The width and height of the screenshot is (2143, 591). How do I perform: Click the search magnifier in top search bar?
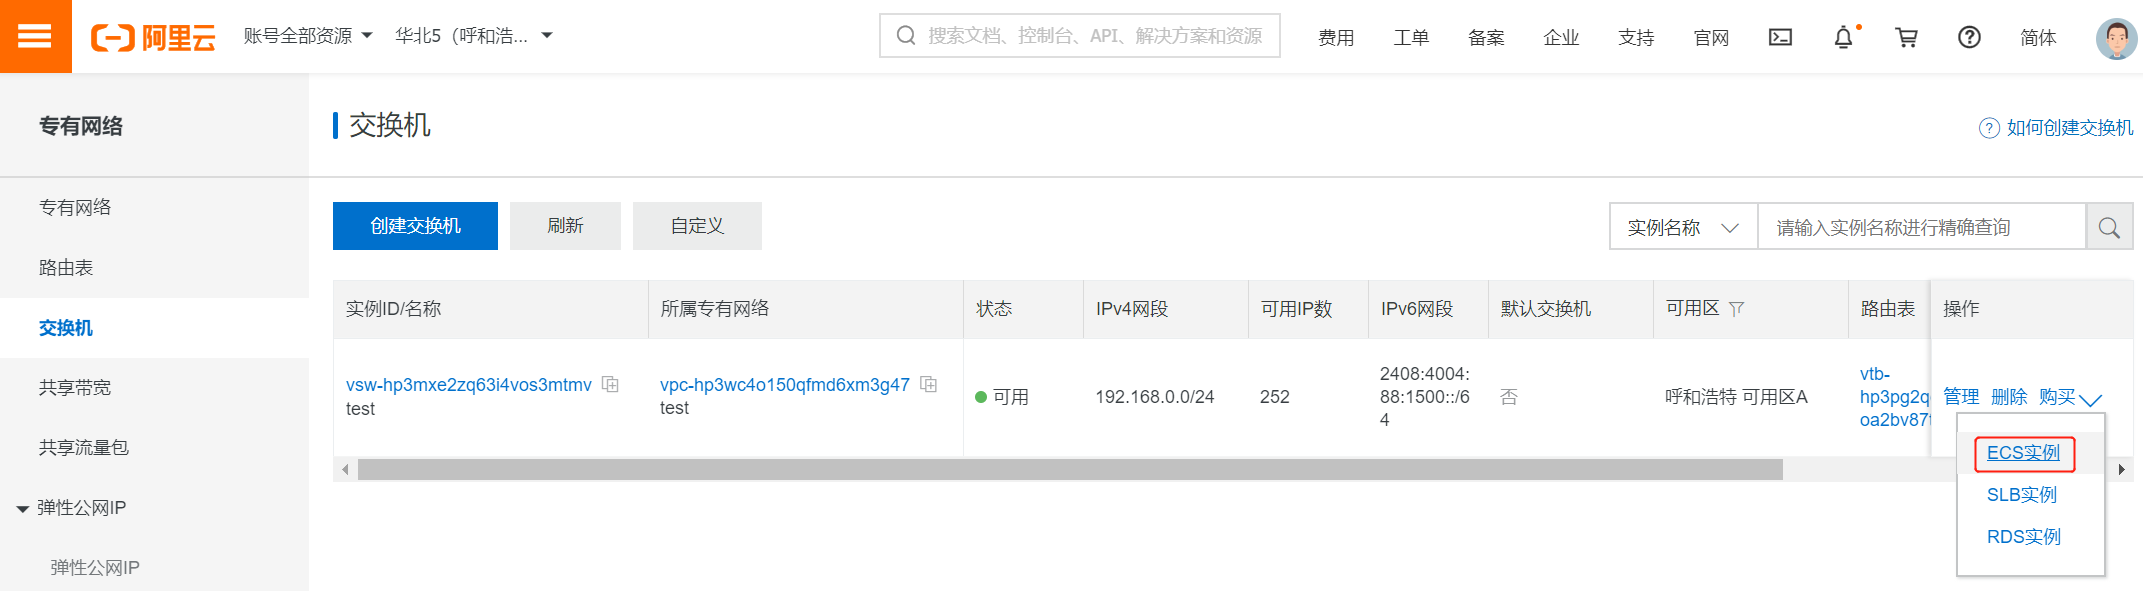906,36
